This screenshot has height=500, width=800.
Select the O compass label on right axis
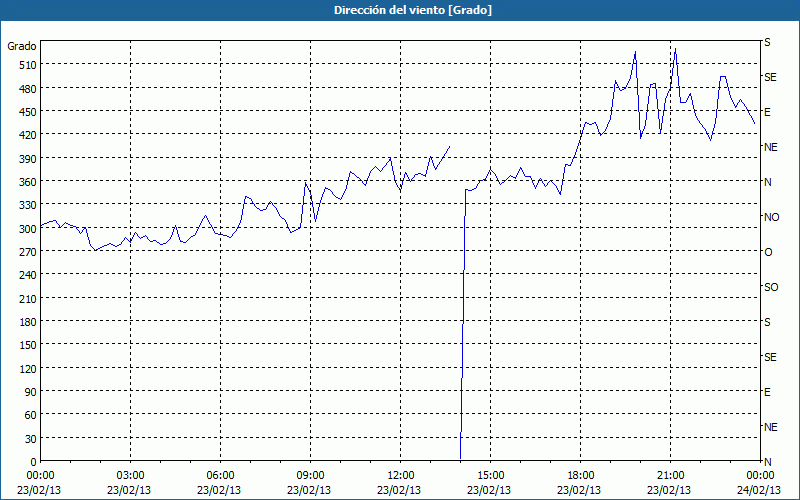pos(768,252)
